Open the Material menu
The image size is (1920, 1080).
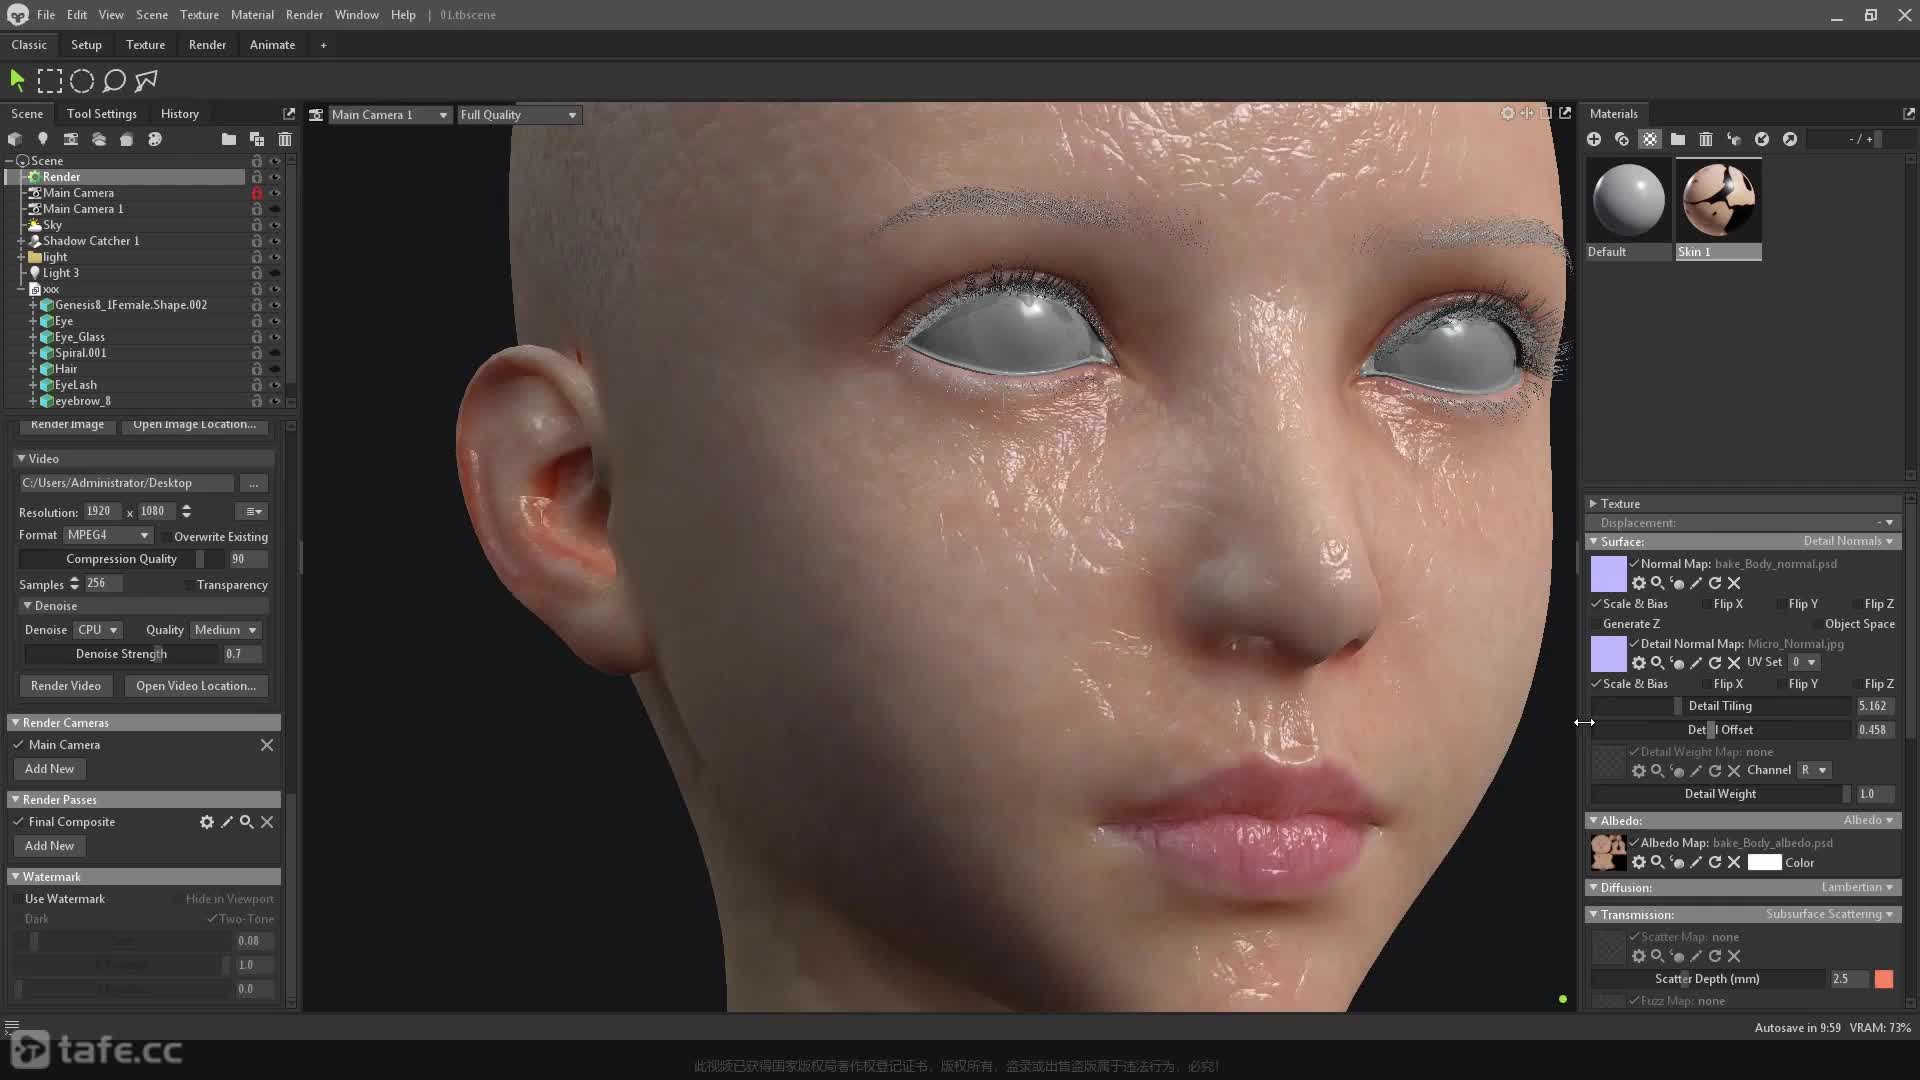tap(252, 15)
